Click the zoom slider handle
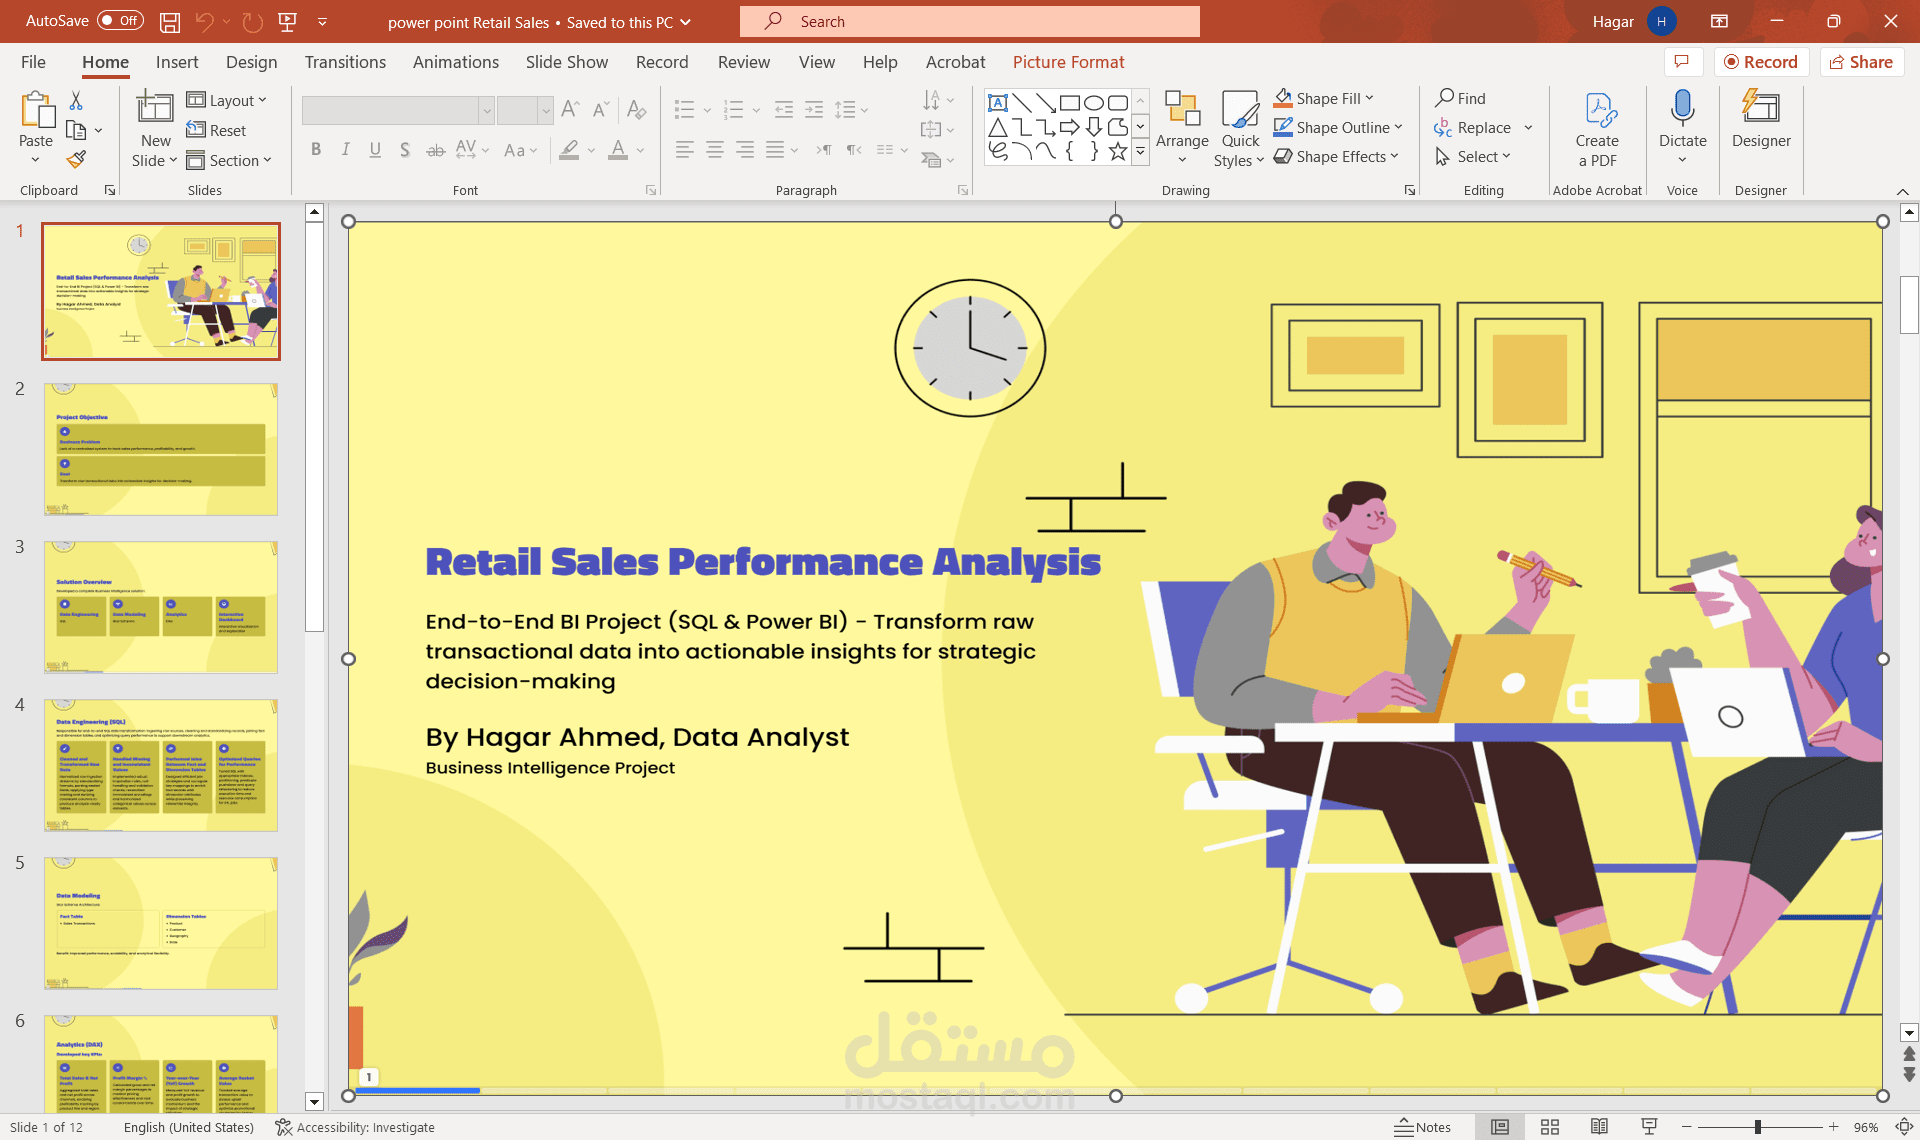This screenshot has height=1140, width=1920. tap(1757, 1127)
